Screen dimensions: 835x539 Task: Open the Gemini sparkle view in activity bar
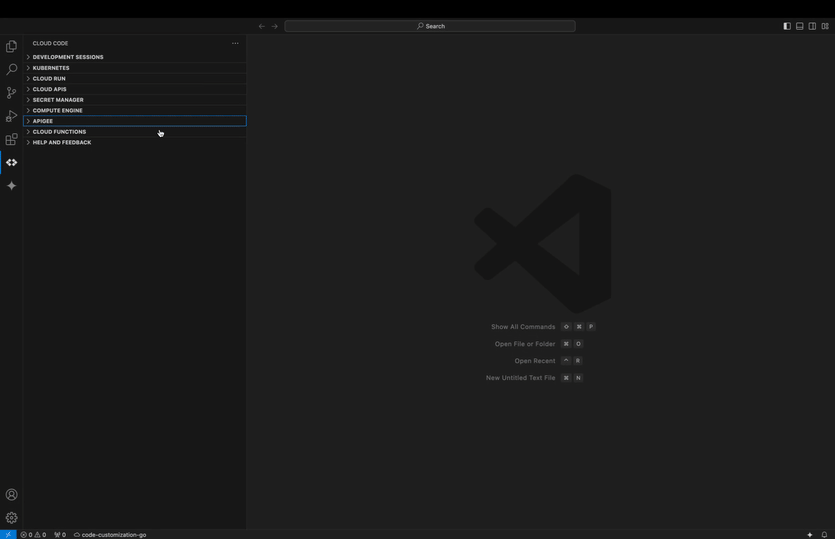11,186
